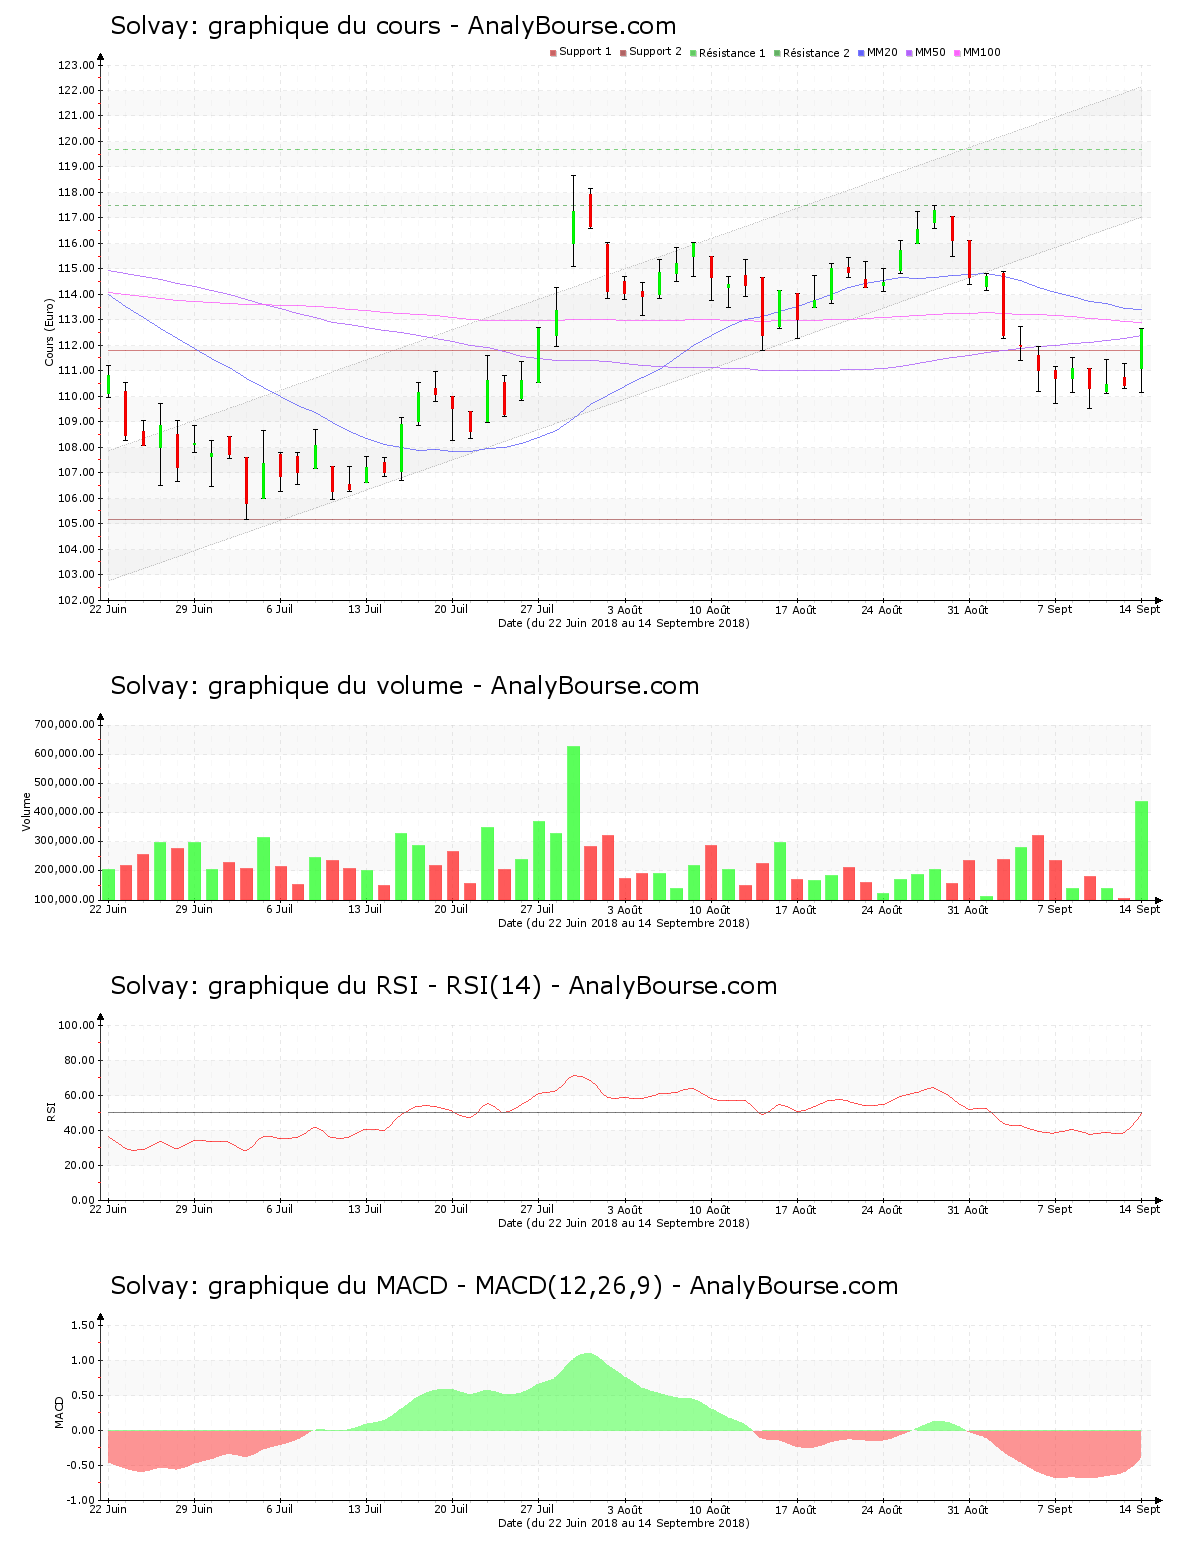
Task: Click the 'MACD' vertical axis label
Action: (x=59, y=1412)
